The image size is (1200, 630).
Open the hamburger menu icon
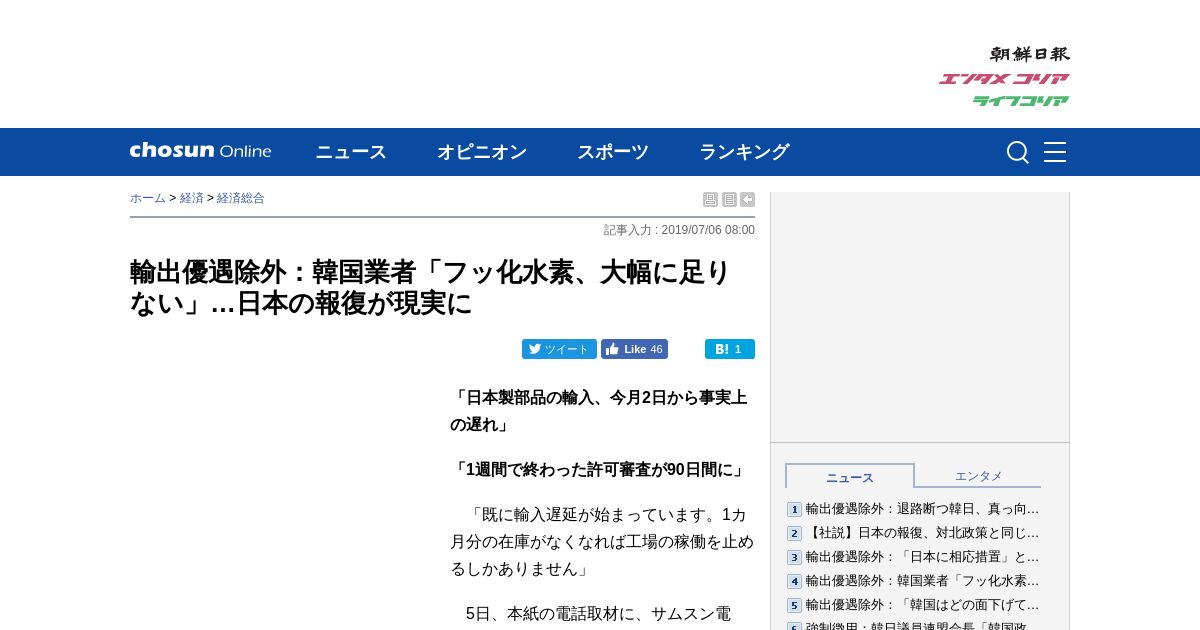tap(1055, 152)
